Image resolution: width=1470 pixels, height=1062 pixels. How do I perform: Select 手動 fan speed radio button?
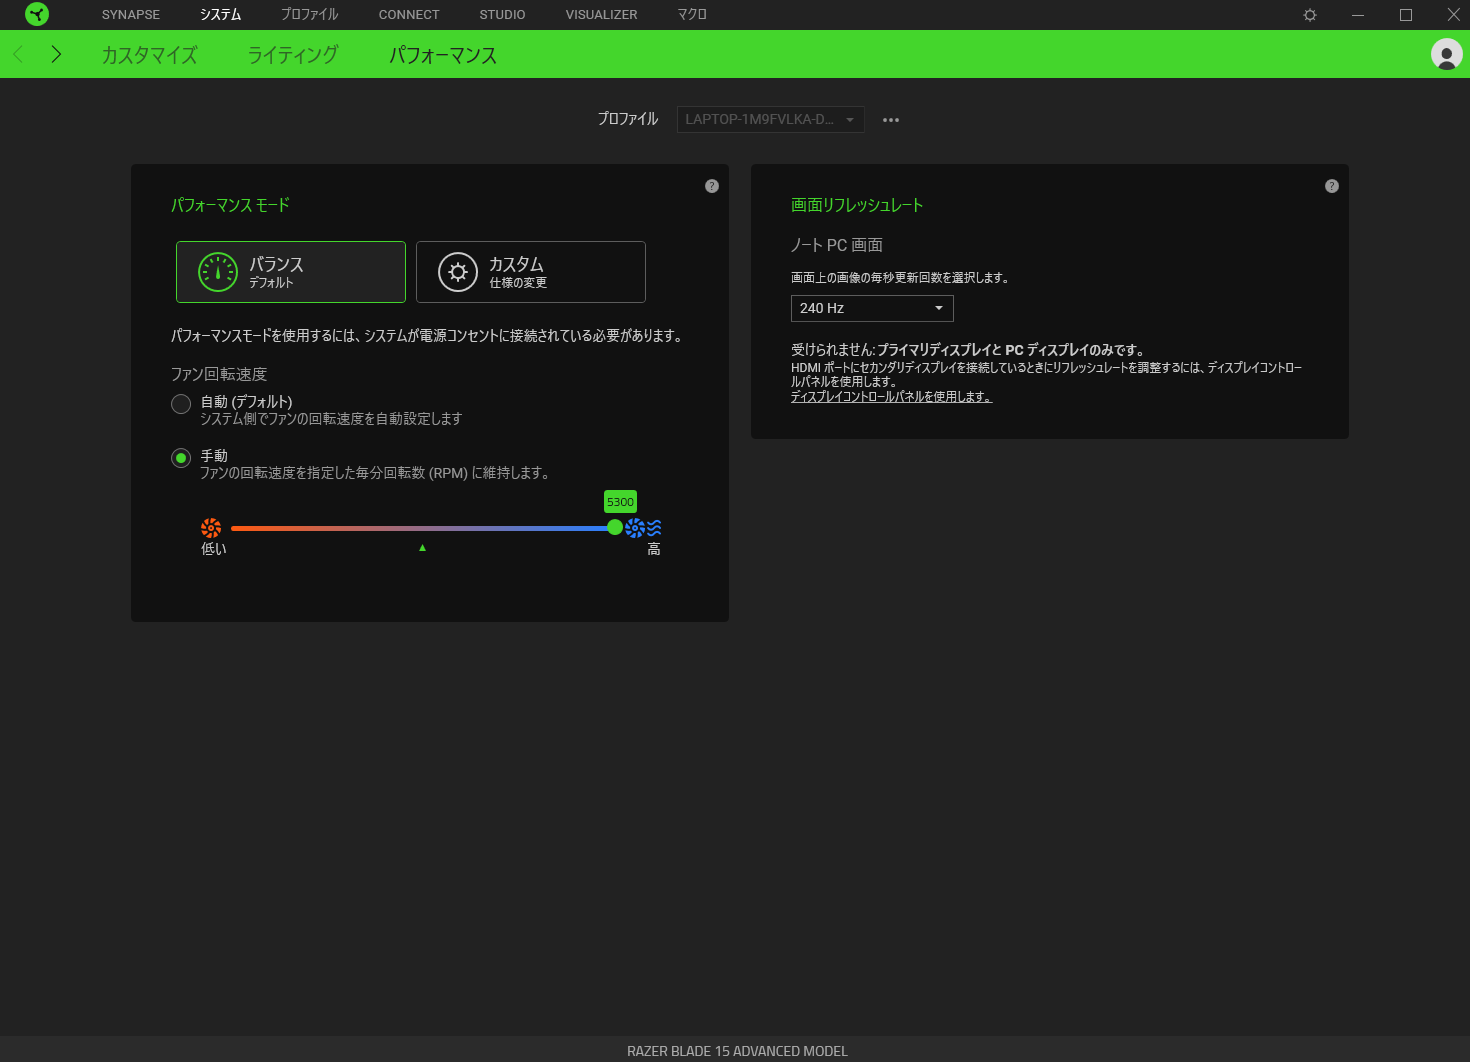(x=181, y=458)
